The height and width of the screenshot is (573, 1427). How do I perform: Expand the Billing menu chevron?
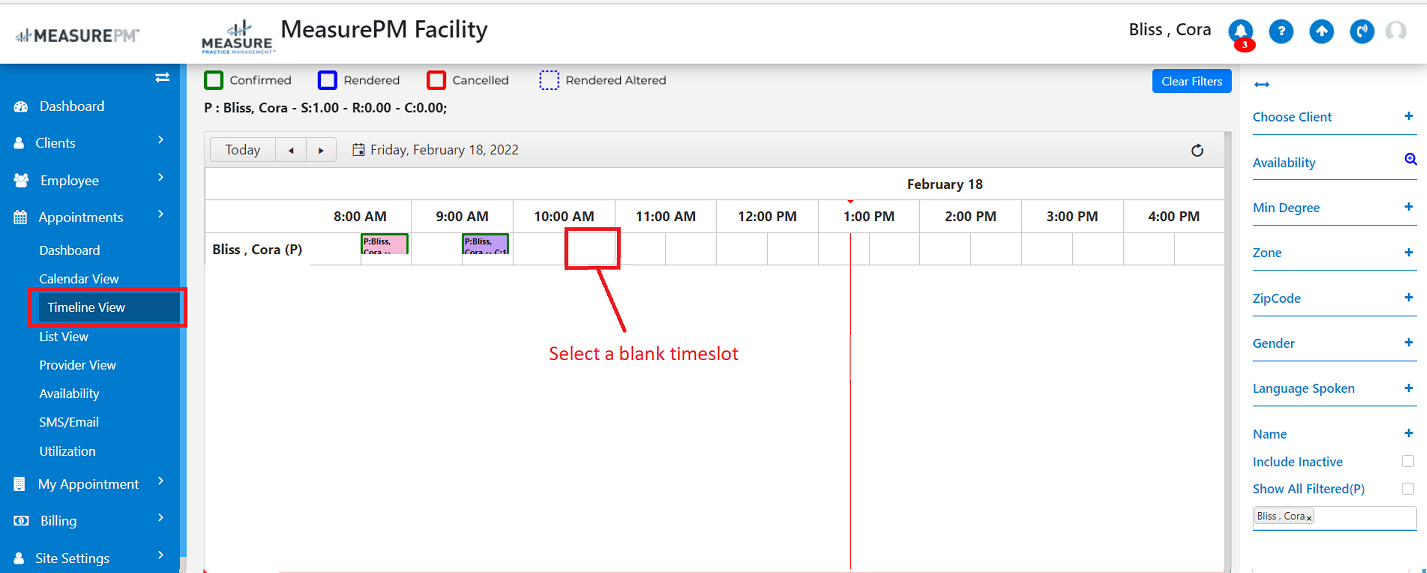point(161,518)
